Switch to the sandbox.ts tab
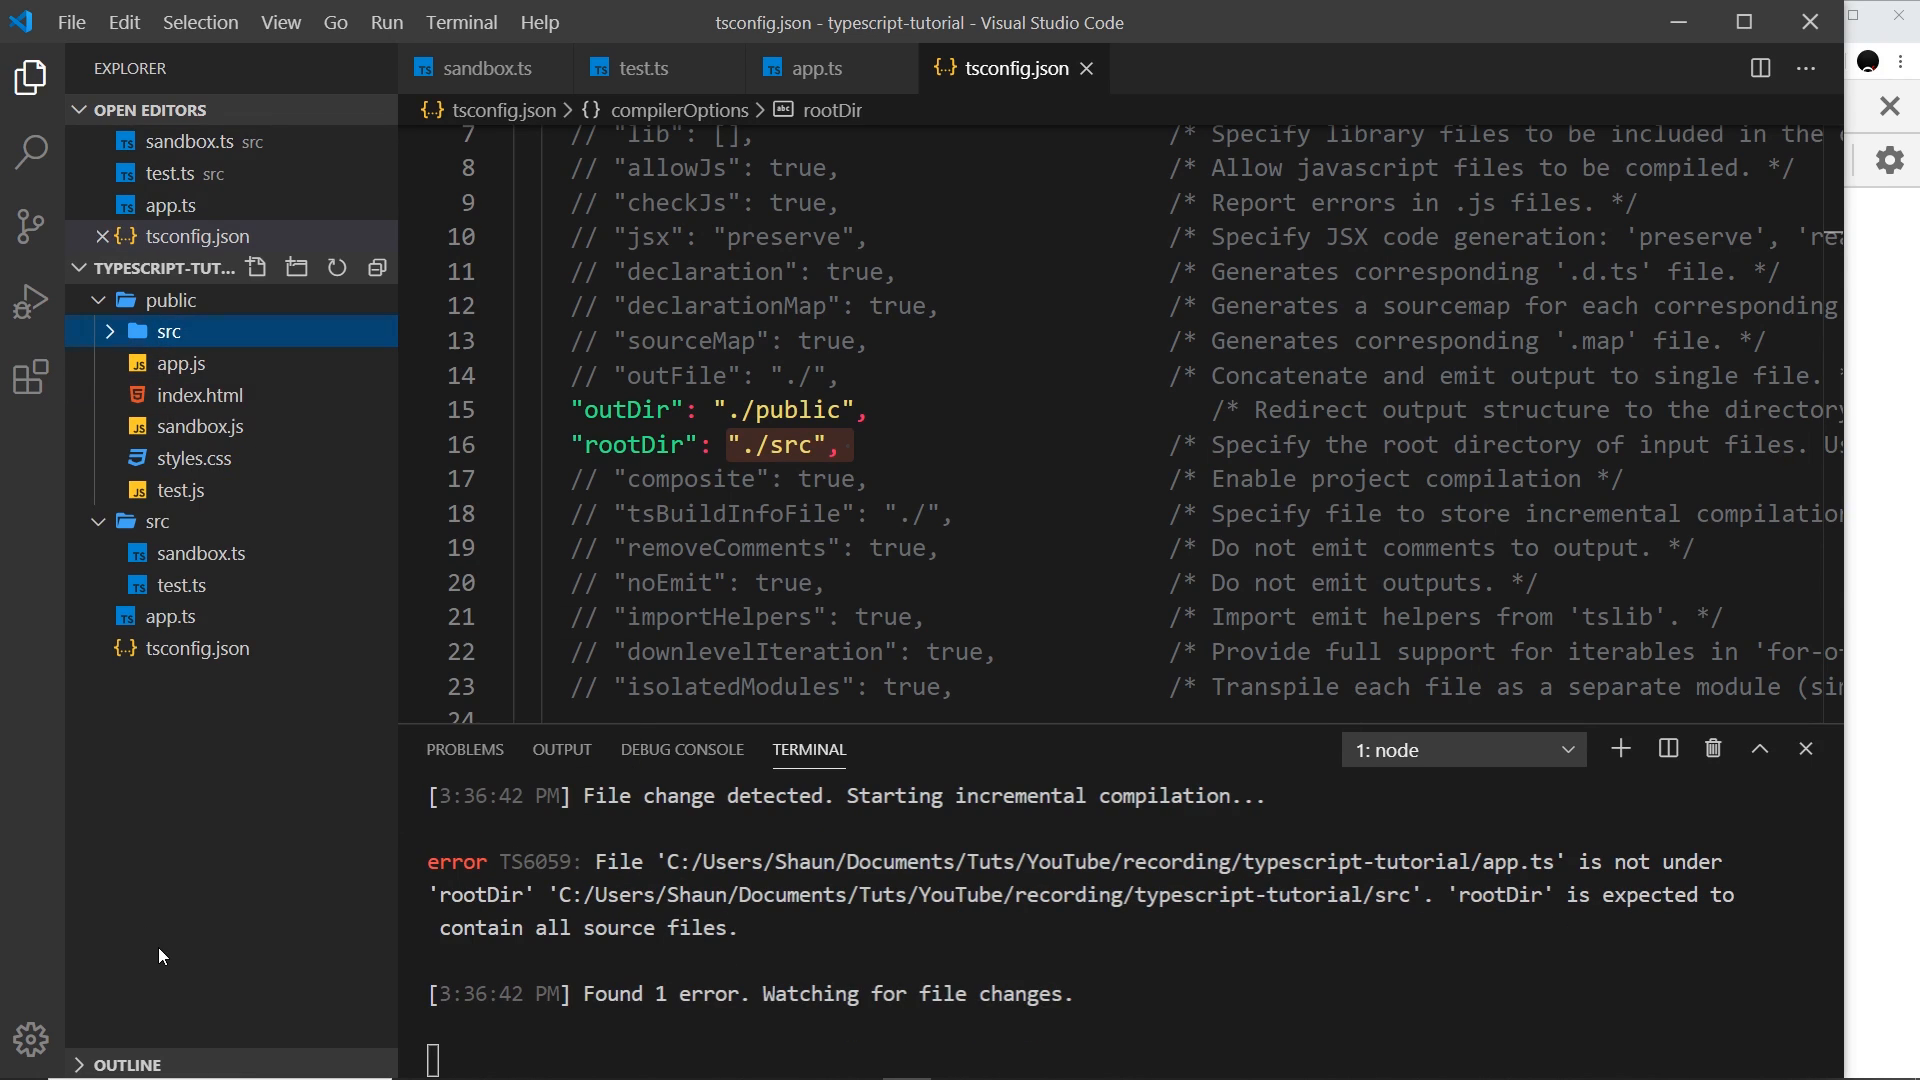Screen dimensions: 1920x1080 486,68
